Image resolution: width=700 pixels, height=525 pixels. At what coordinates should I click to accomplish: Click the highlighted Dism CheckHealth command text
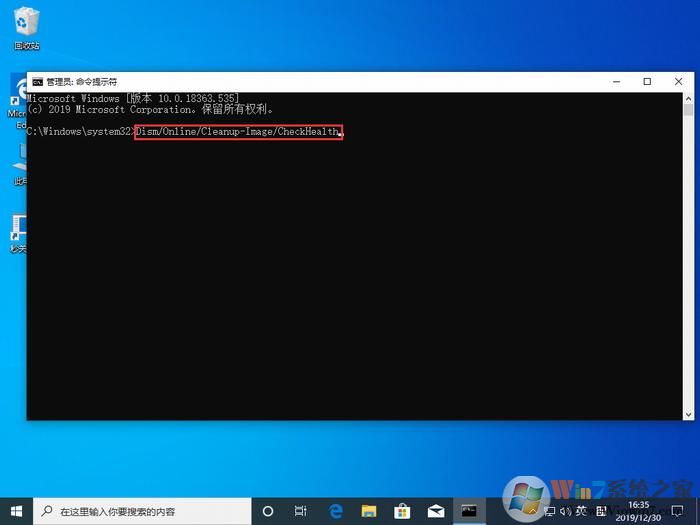[238, 132]
